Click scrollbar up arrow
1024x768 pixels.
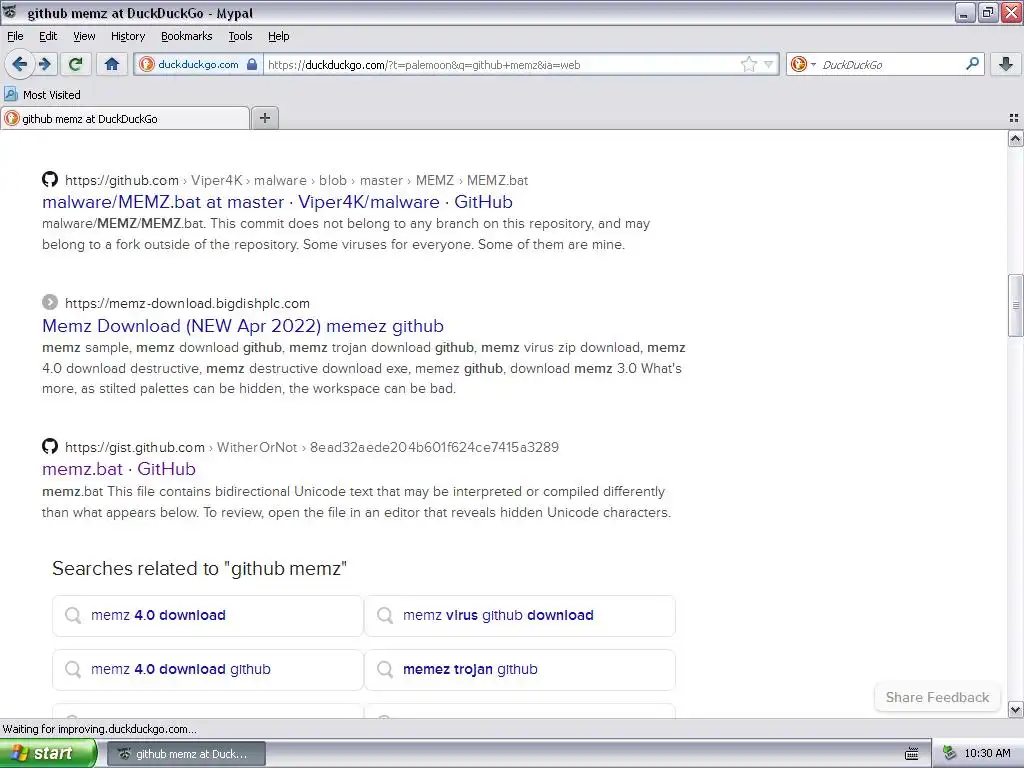(x=1016, y=138)
